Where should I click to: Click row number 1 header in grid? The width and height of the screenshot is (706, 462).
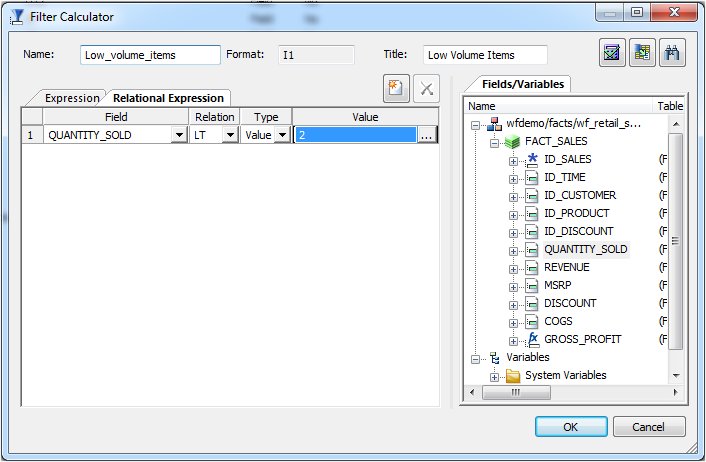tap(31, 135)
